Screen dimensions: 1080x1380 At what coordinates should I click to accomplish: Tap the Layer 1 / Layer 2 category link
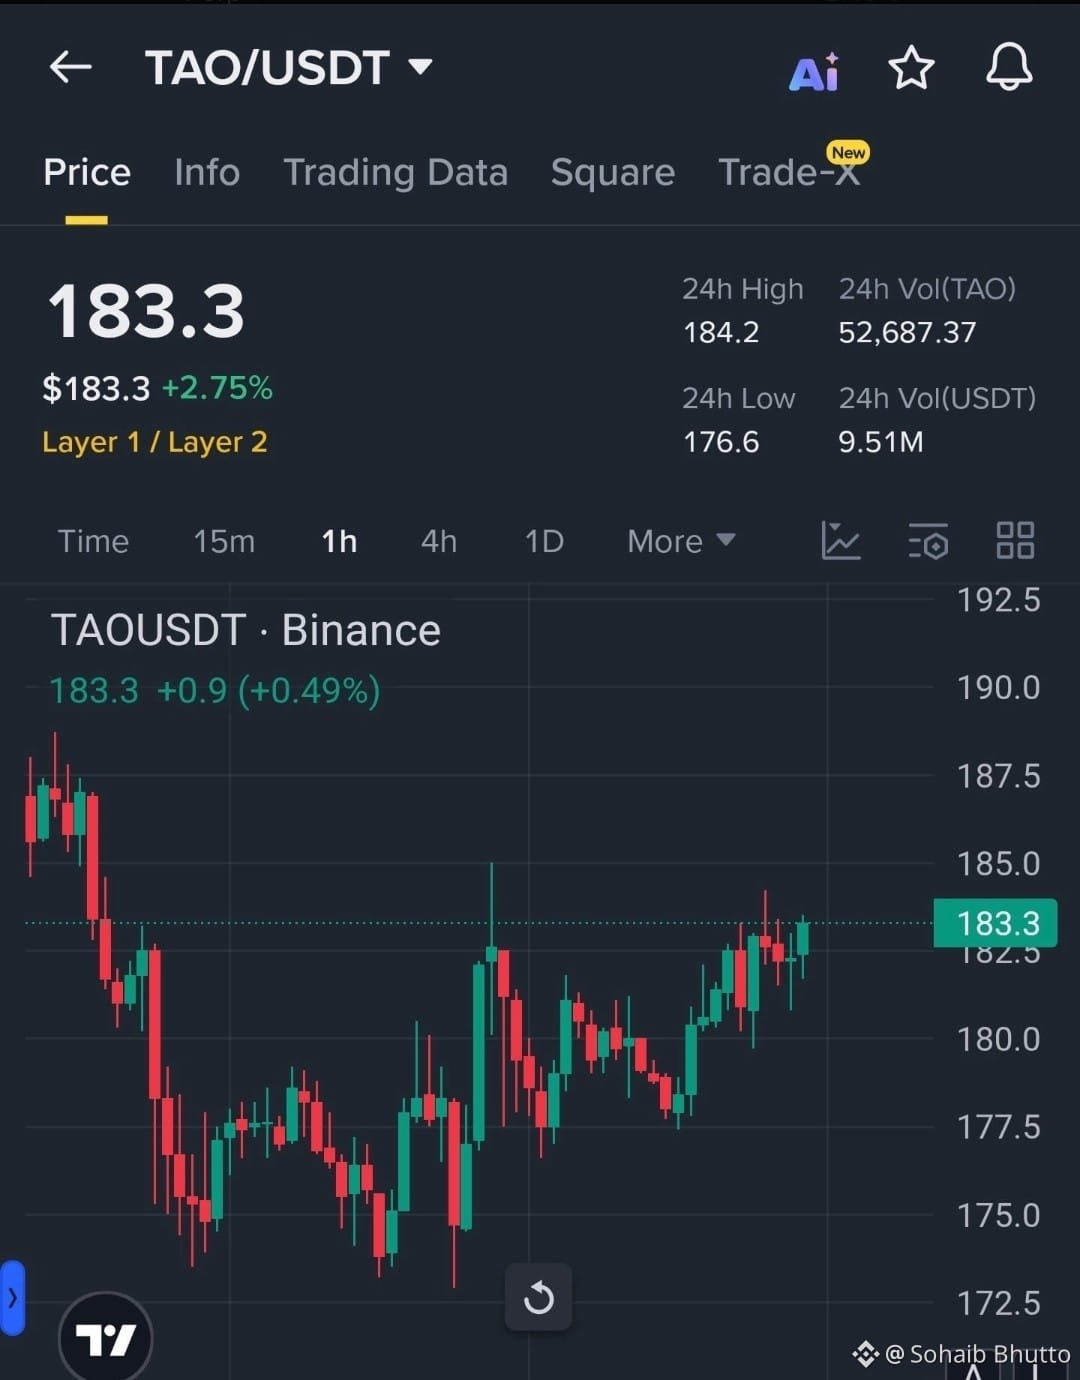(155, 442)
